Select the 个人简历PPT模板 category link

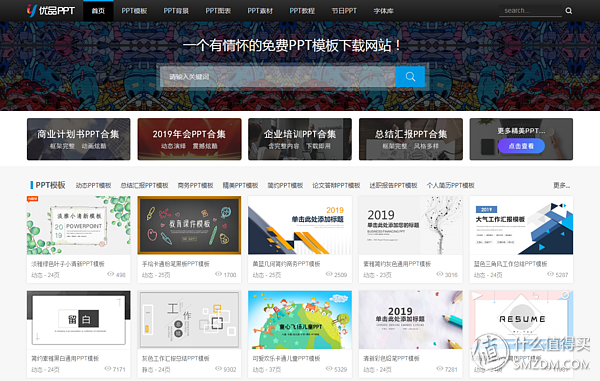(x=451, y=186)
